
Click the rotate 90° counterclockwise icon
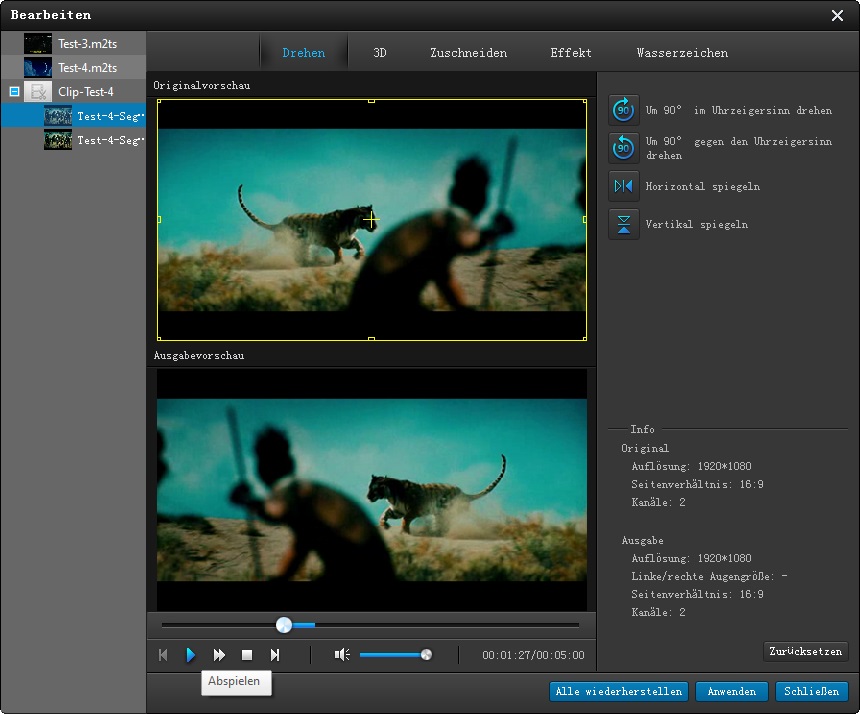624,148
